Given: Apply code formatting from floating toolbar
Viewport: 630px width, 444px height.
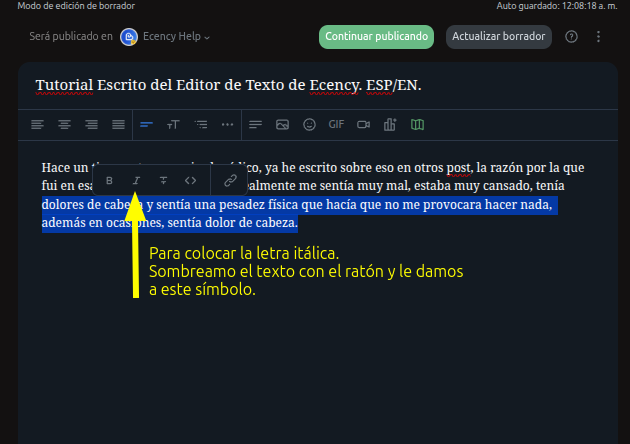Looking at the screenshot, I should [x=190, y=180].
